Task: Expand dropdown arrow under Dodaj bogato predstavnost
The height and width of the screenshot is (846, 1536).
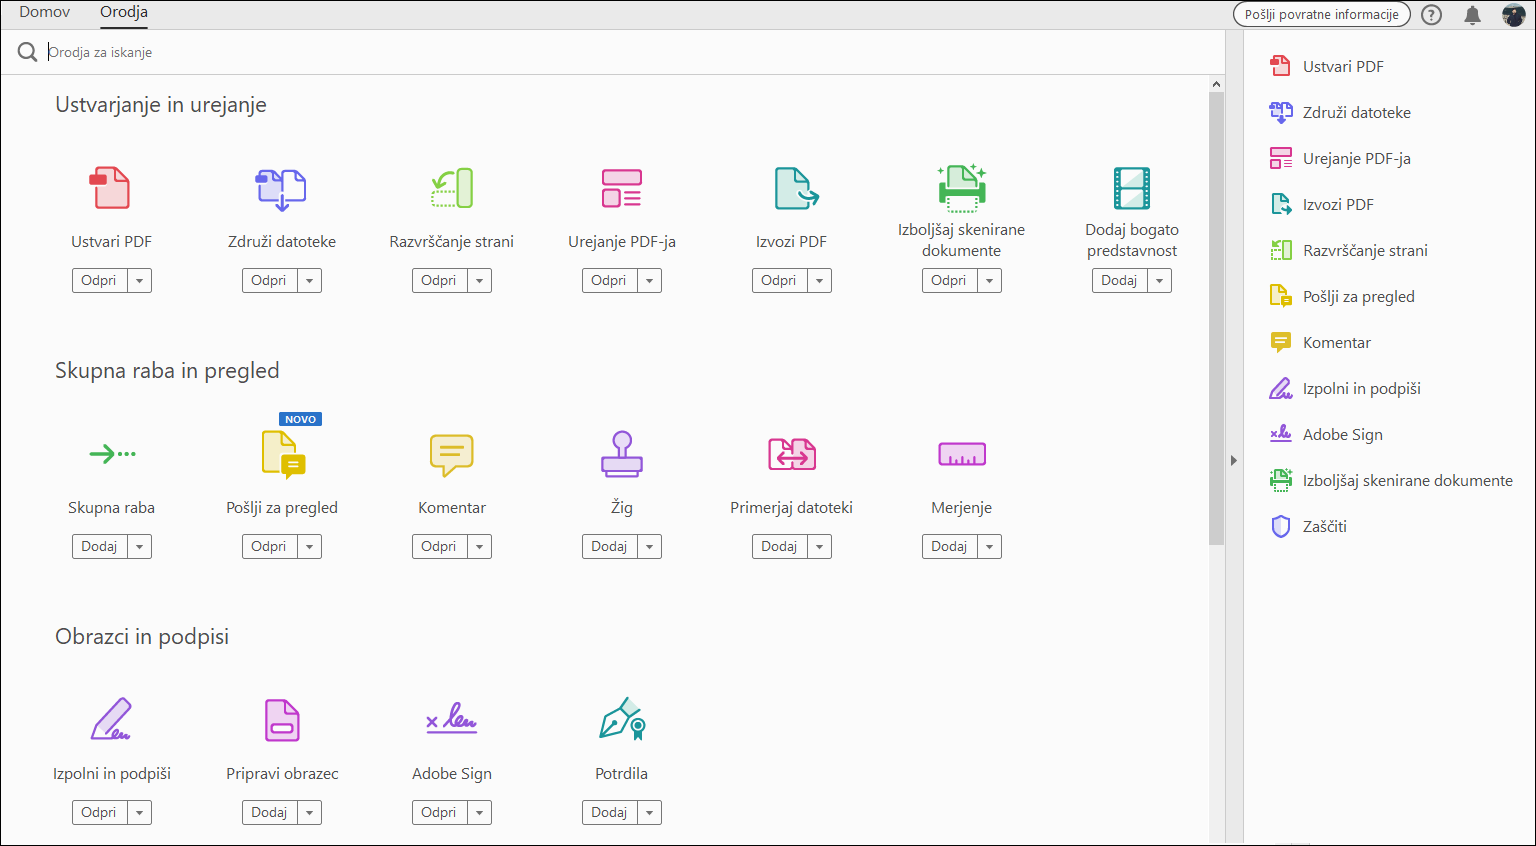Action: [x=1160, y=281]
